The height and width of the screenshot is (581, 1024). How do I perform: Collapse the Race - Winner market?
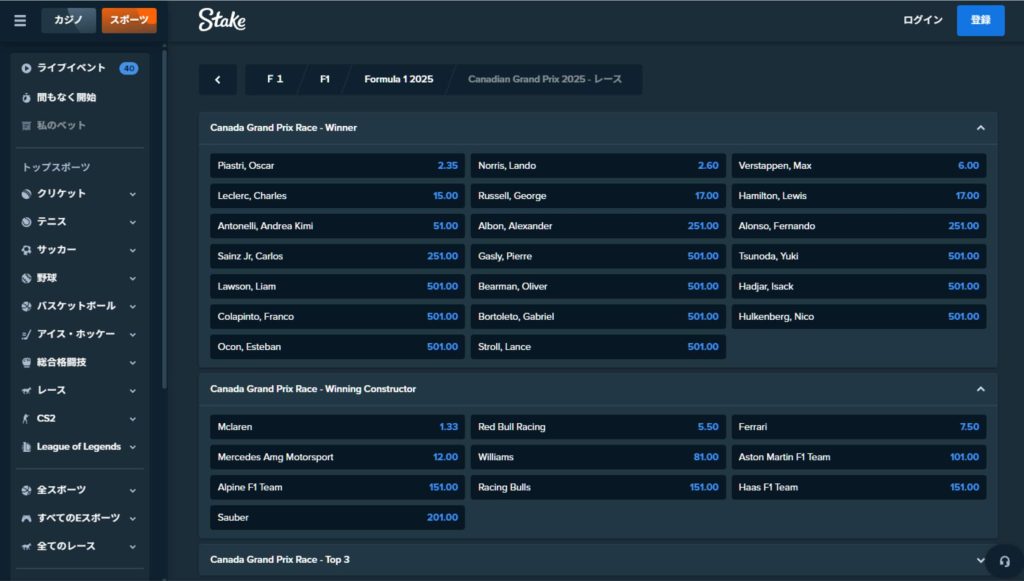click(980, 128)
